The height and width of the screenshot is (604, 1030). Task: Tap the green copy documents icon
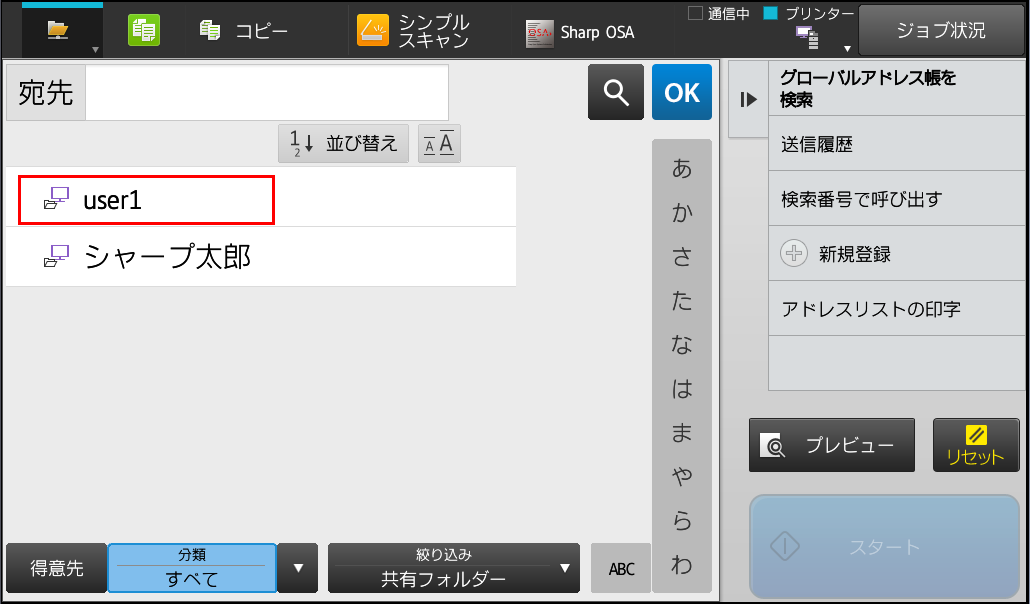(144, 30)
